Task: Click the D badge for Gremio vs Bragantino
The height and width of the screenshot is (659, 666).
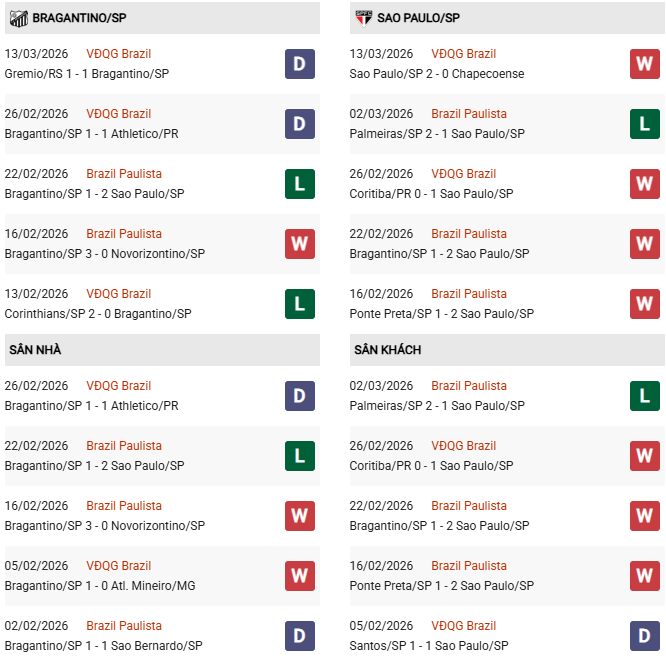Action: 299,64
